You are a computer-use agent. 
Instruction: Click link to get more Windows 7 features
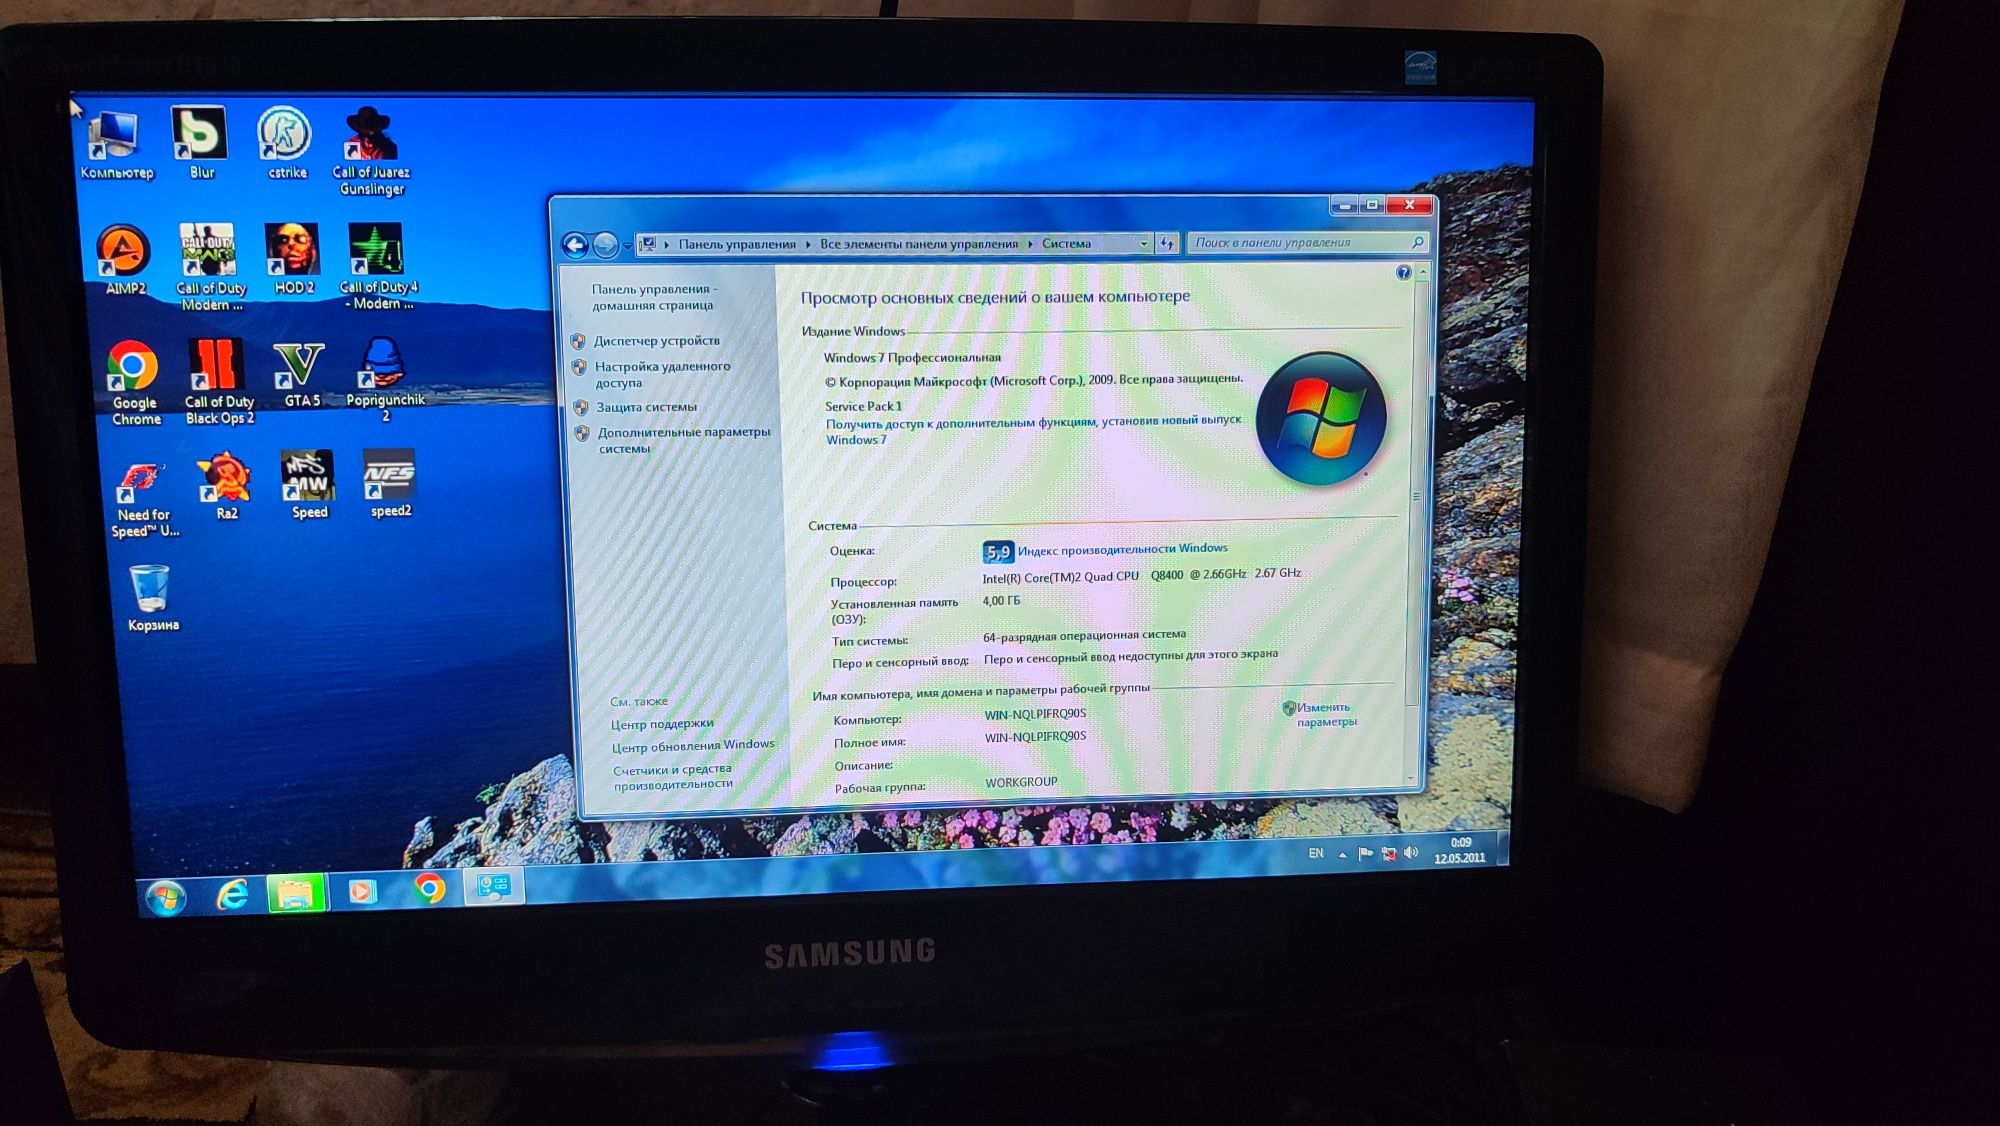coord(1033,430)
